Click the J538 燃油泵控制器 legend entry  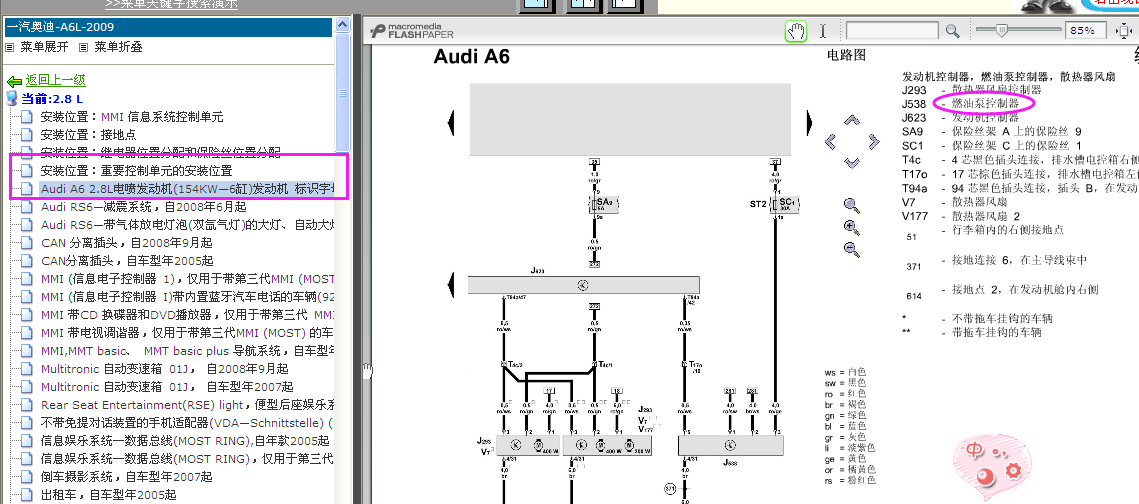click(960, 104)
